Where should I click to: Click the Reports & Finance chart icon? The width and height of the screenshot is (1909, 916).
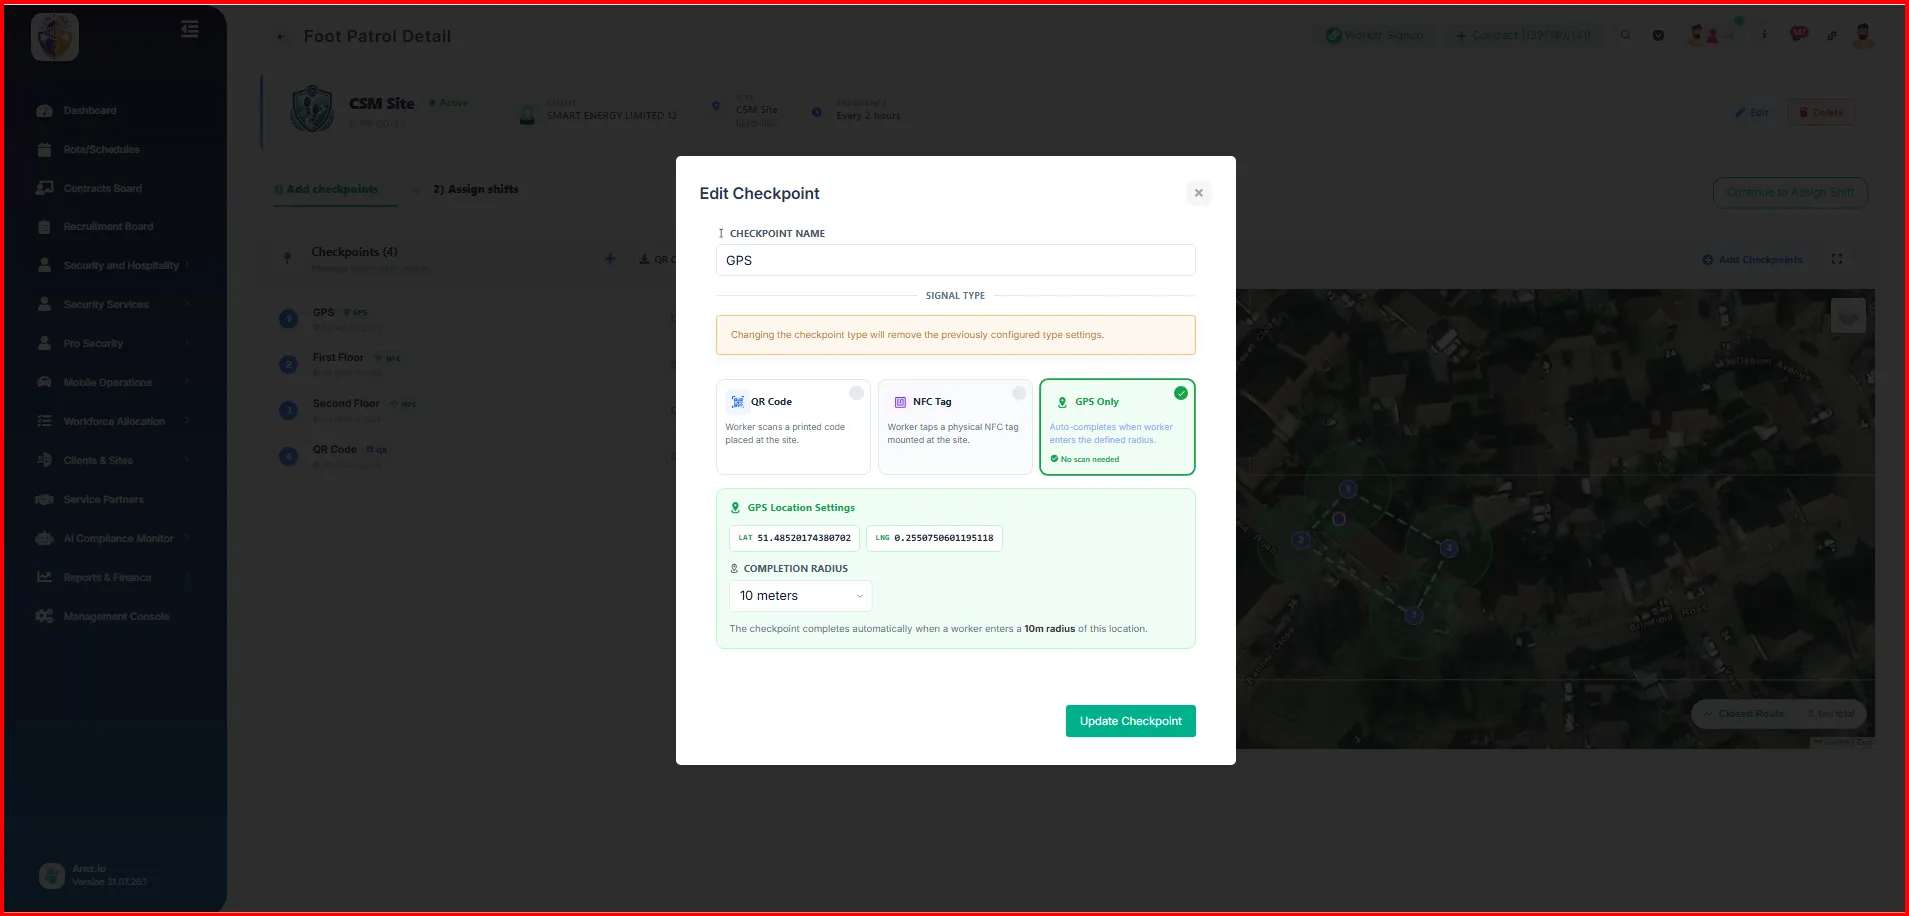point(44,578)
